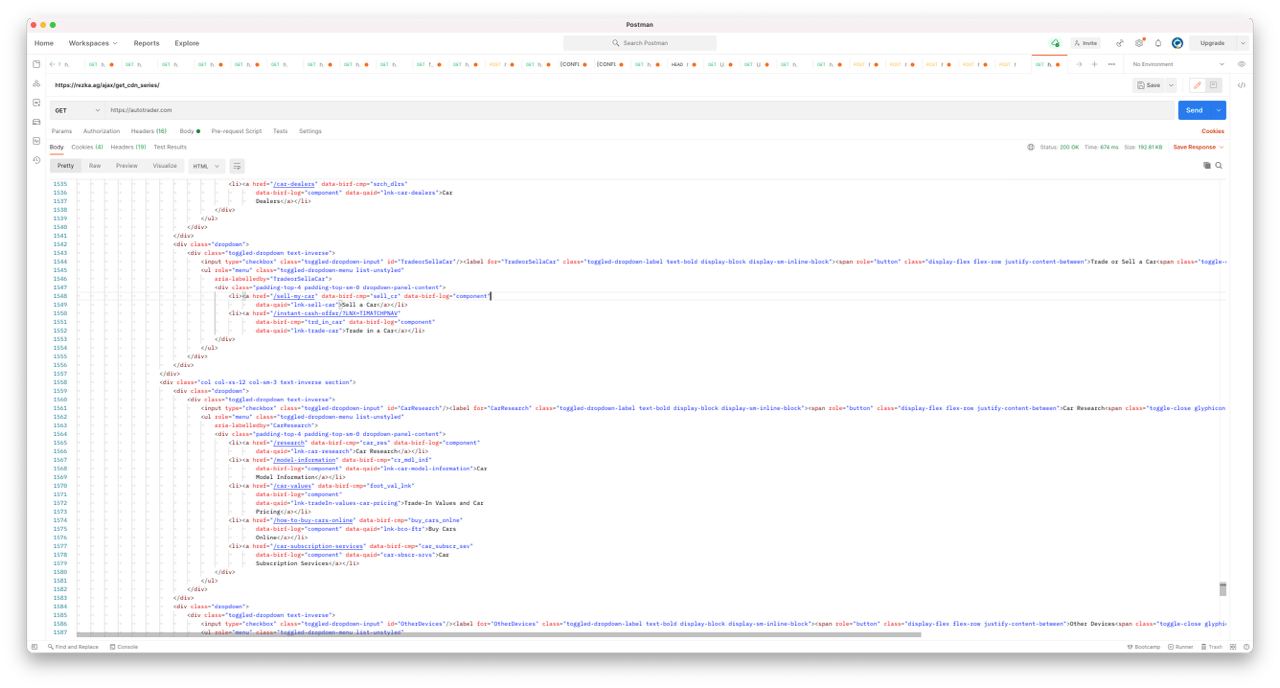Add a new request tab with plus
1280x688 pixels.
tap(1094, 64)
